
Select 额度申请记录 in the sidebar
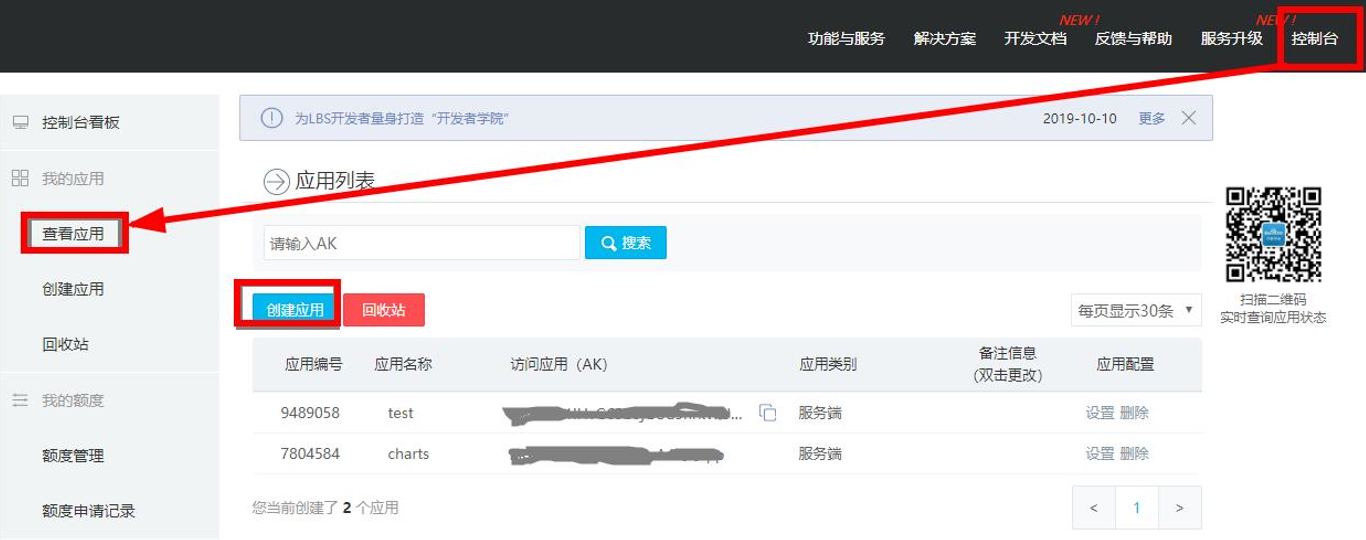[x=88, y=511]
